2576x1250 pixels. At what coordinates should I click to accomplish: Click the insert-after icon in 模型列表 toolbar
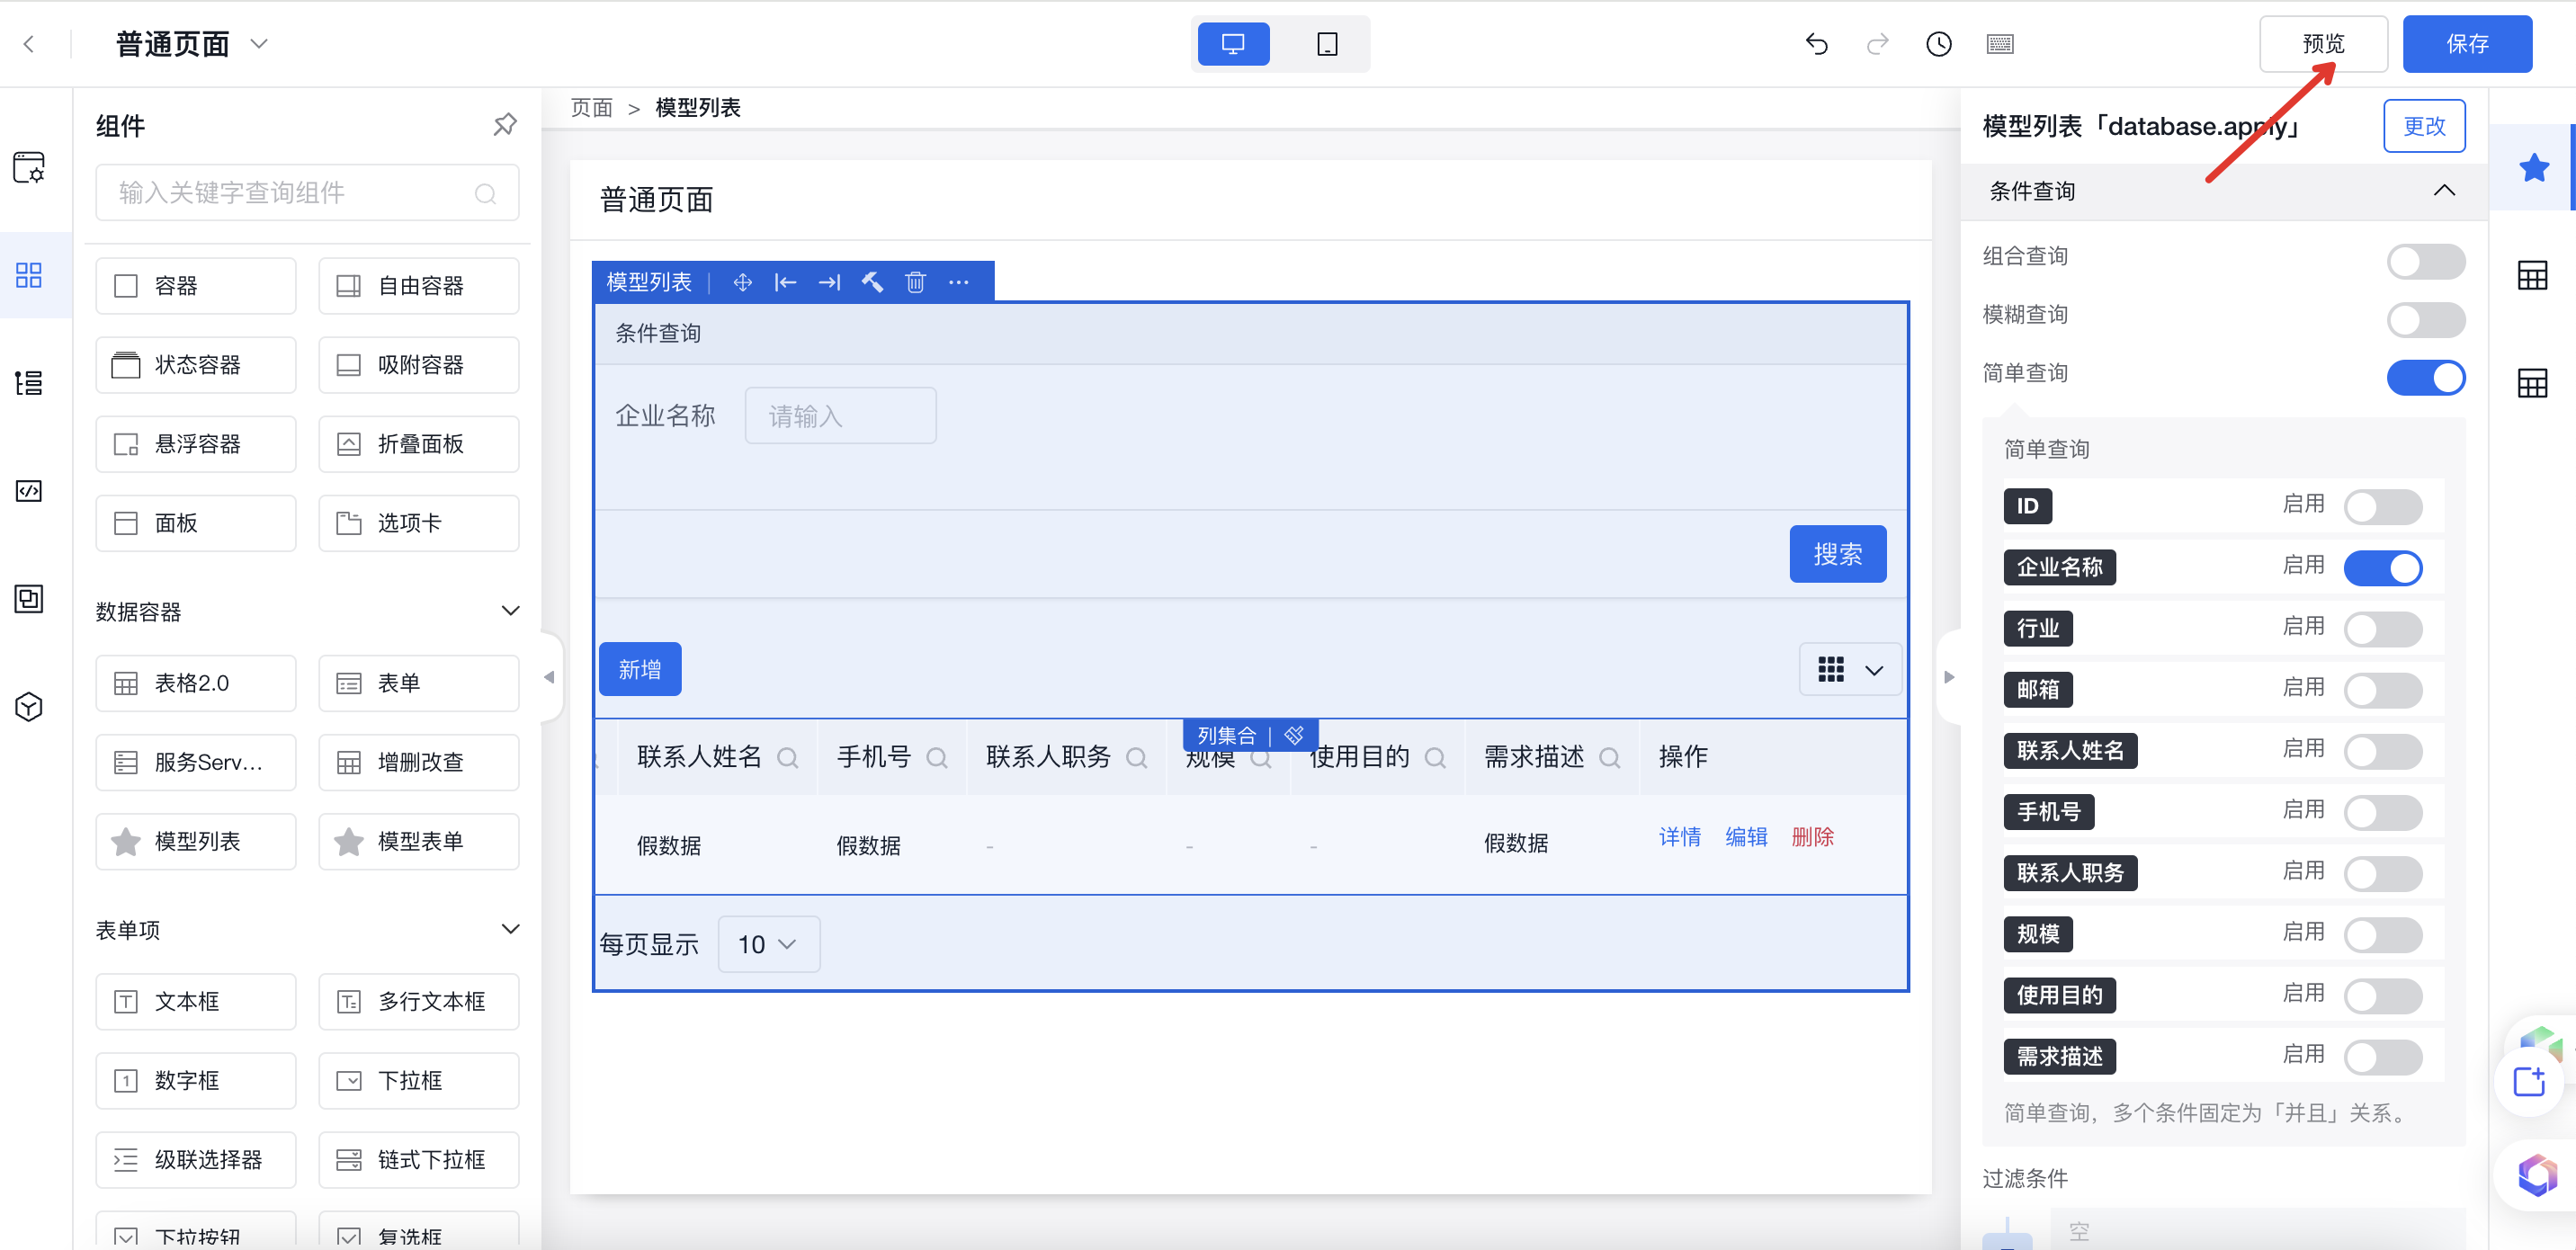[x=829, y=283]
